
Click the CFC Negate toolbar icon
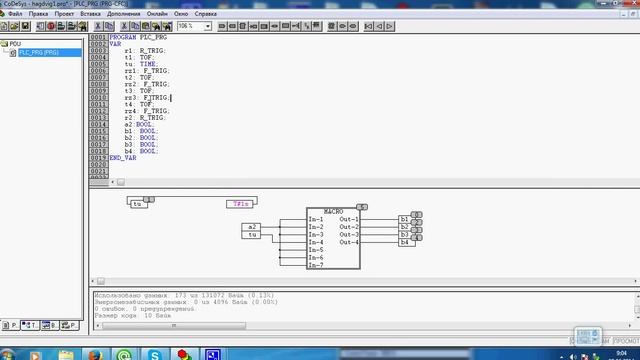pyautogui.click(x=296, y=26)
